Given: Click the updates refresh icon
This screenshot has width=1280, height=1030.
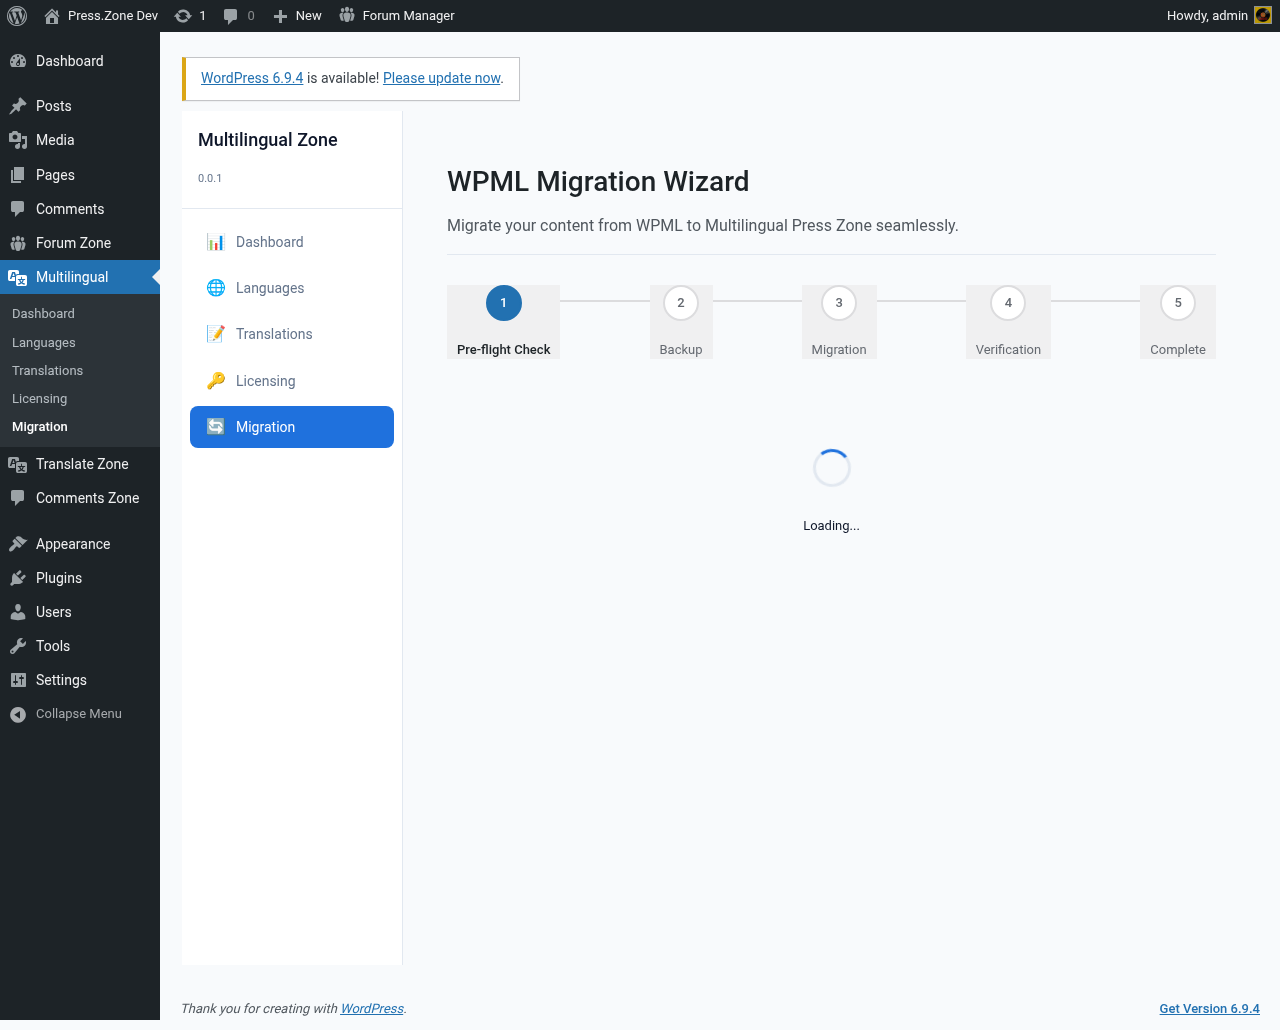Looking at the screenshot, I should pos(183,16).
